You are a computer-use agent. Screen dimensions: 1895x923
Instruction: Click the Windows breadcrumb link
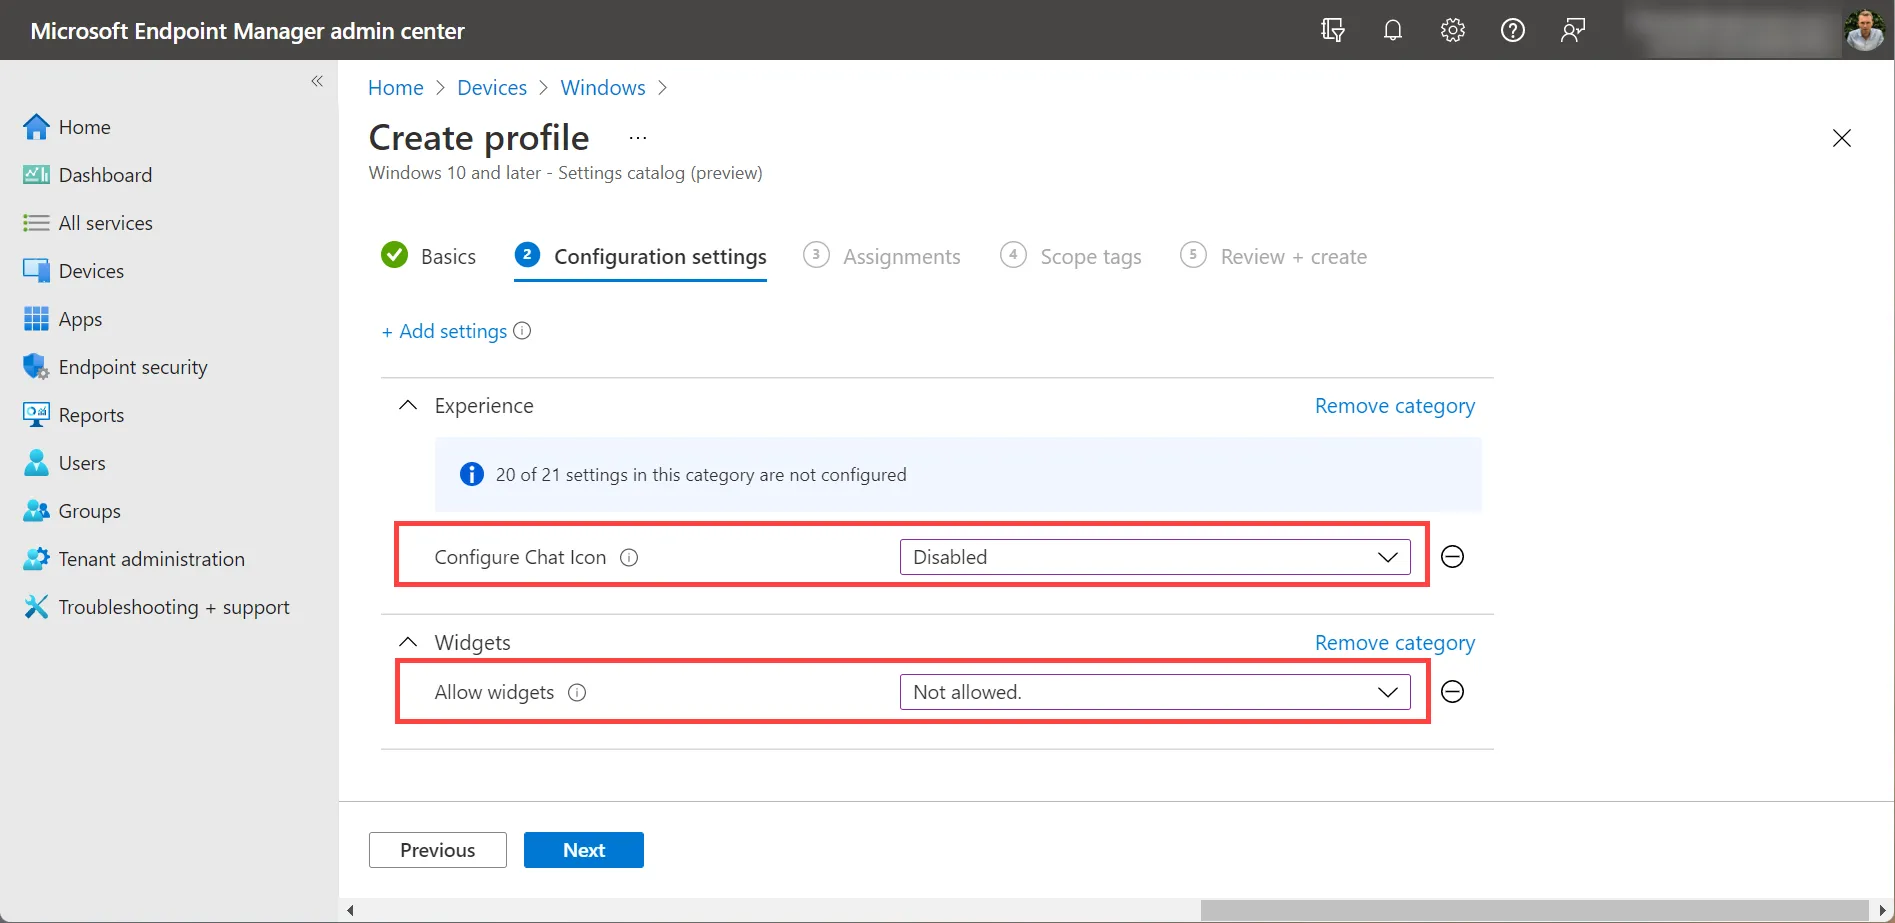(603, 88)
